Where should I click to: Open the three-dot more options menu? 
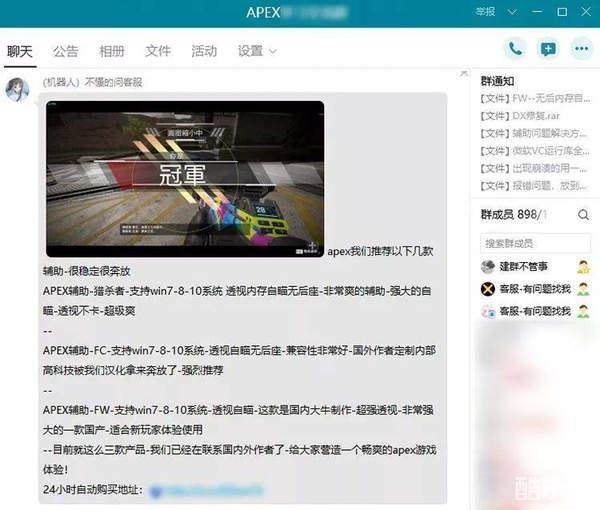click(x=580, y=48)
